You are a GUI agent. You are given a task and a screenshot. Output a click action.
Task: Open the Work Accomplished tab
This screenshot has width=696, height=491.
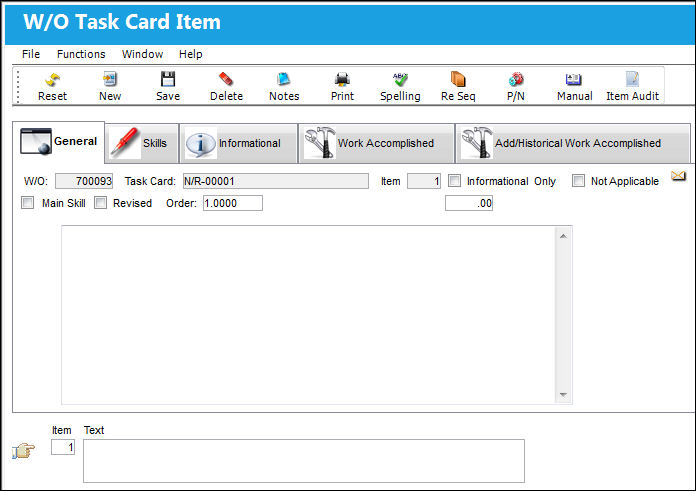(376, 143)
